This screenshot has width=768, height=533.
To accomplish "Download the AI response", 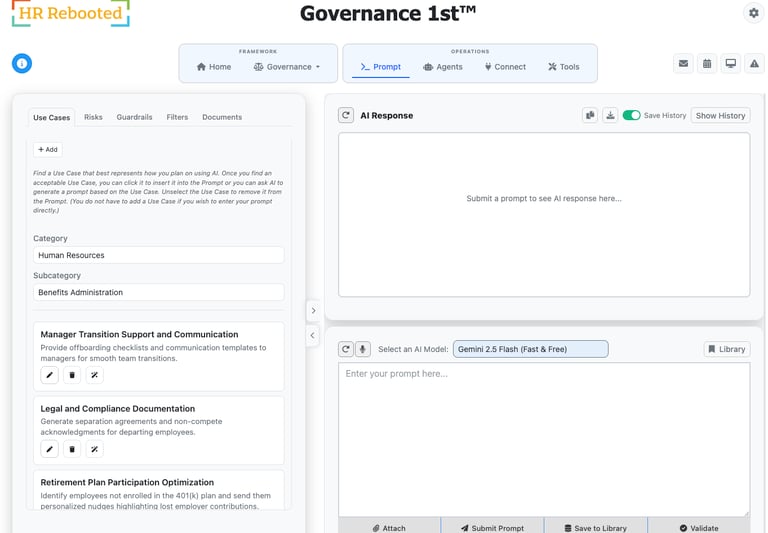I will [x=610, y=115].
